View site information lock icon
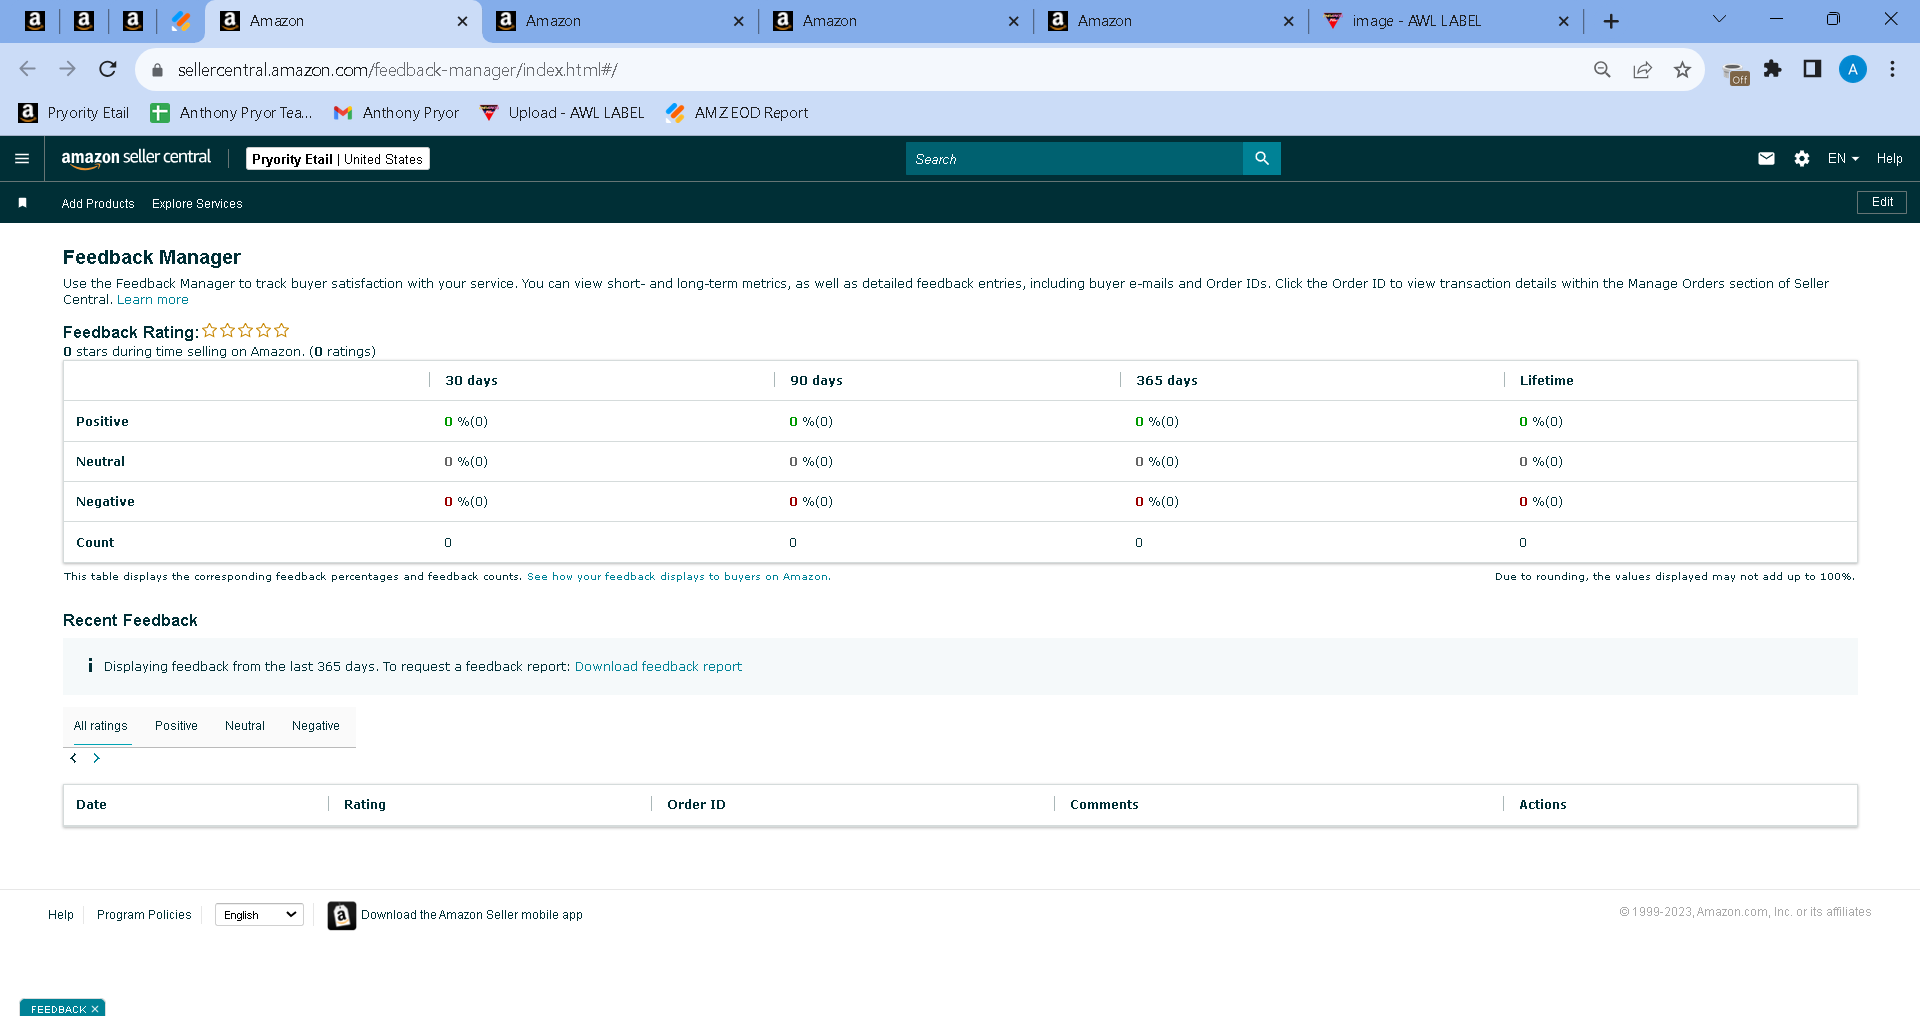1920x1016 pixels. [x=157, y=70]
